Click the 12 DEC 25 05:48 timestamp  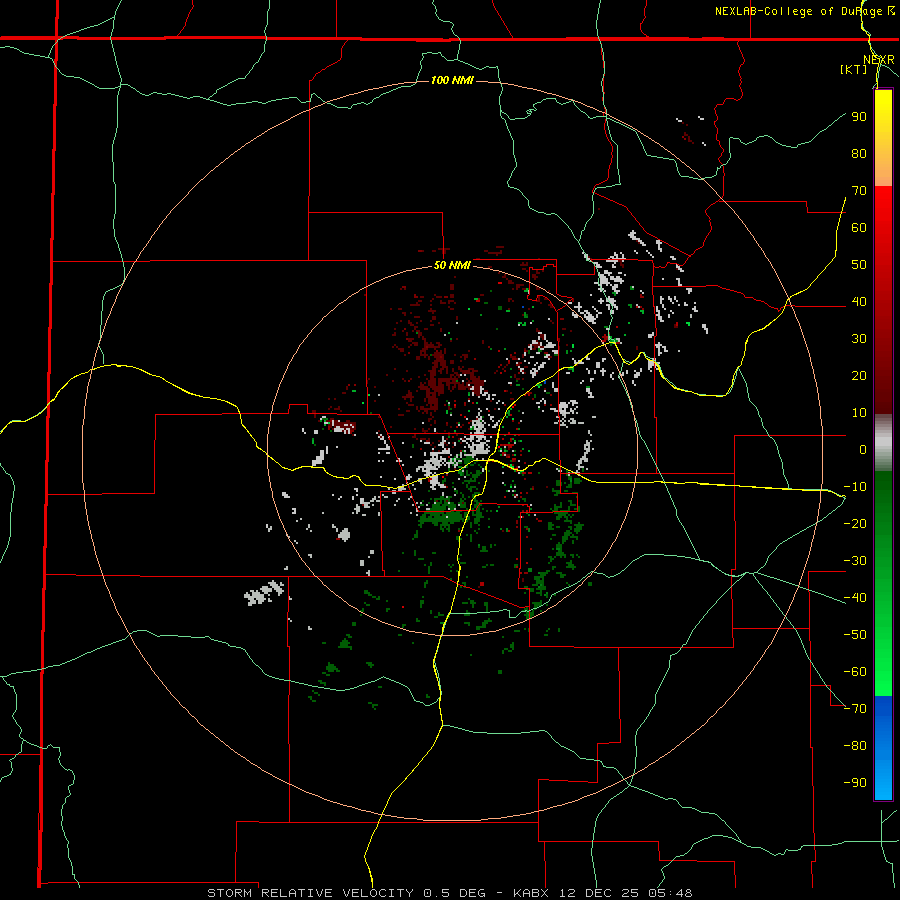[x=624, y=893]
